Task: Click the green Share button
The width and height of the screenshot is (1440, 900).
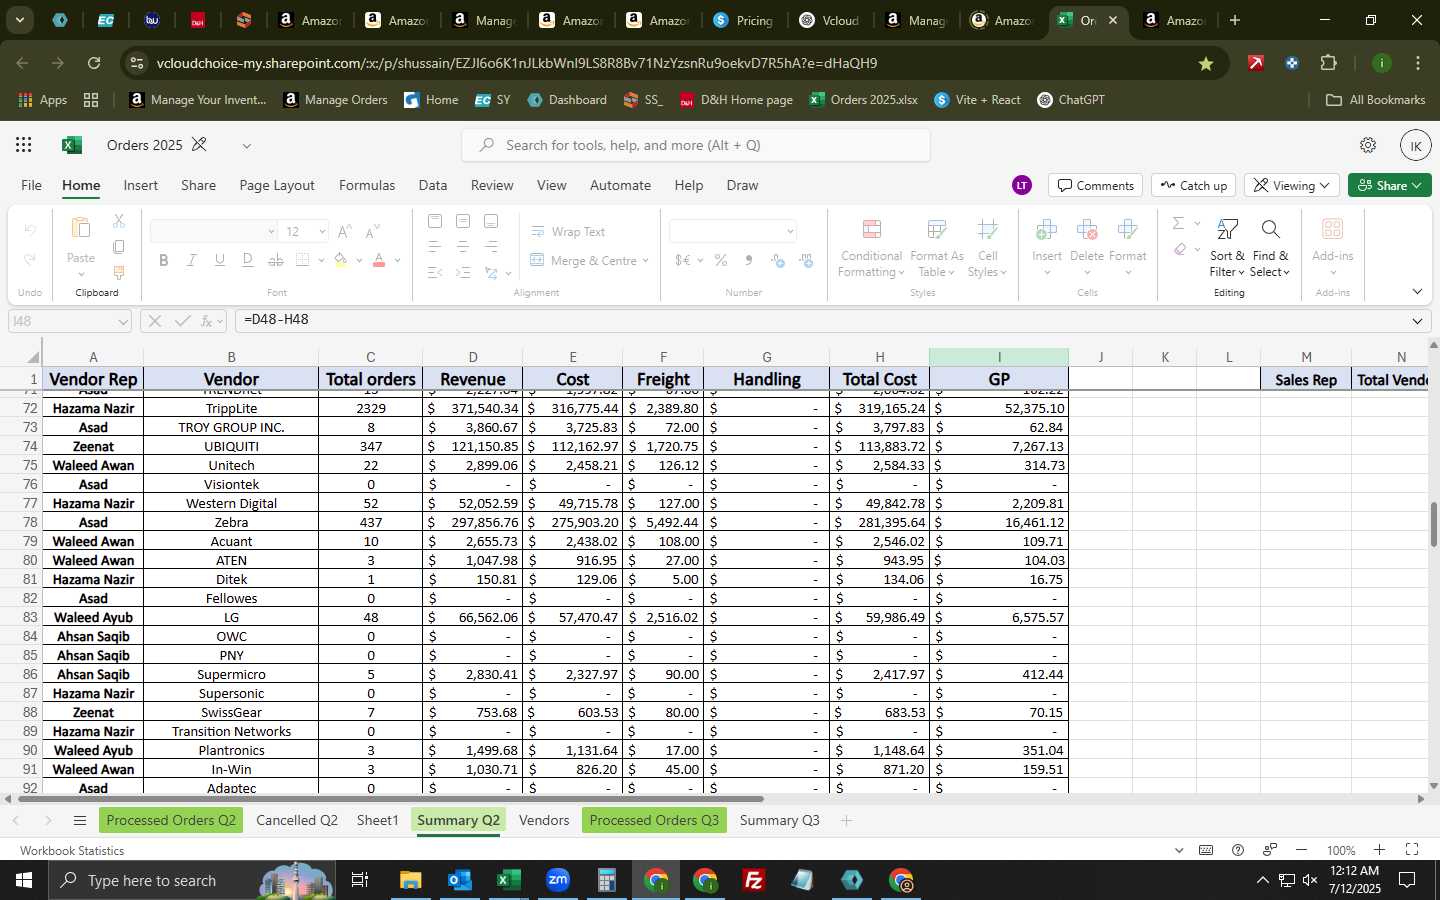Action: 1390,186
